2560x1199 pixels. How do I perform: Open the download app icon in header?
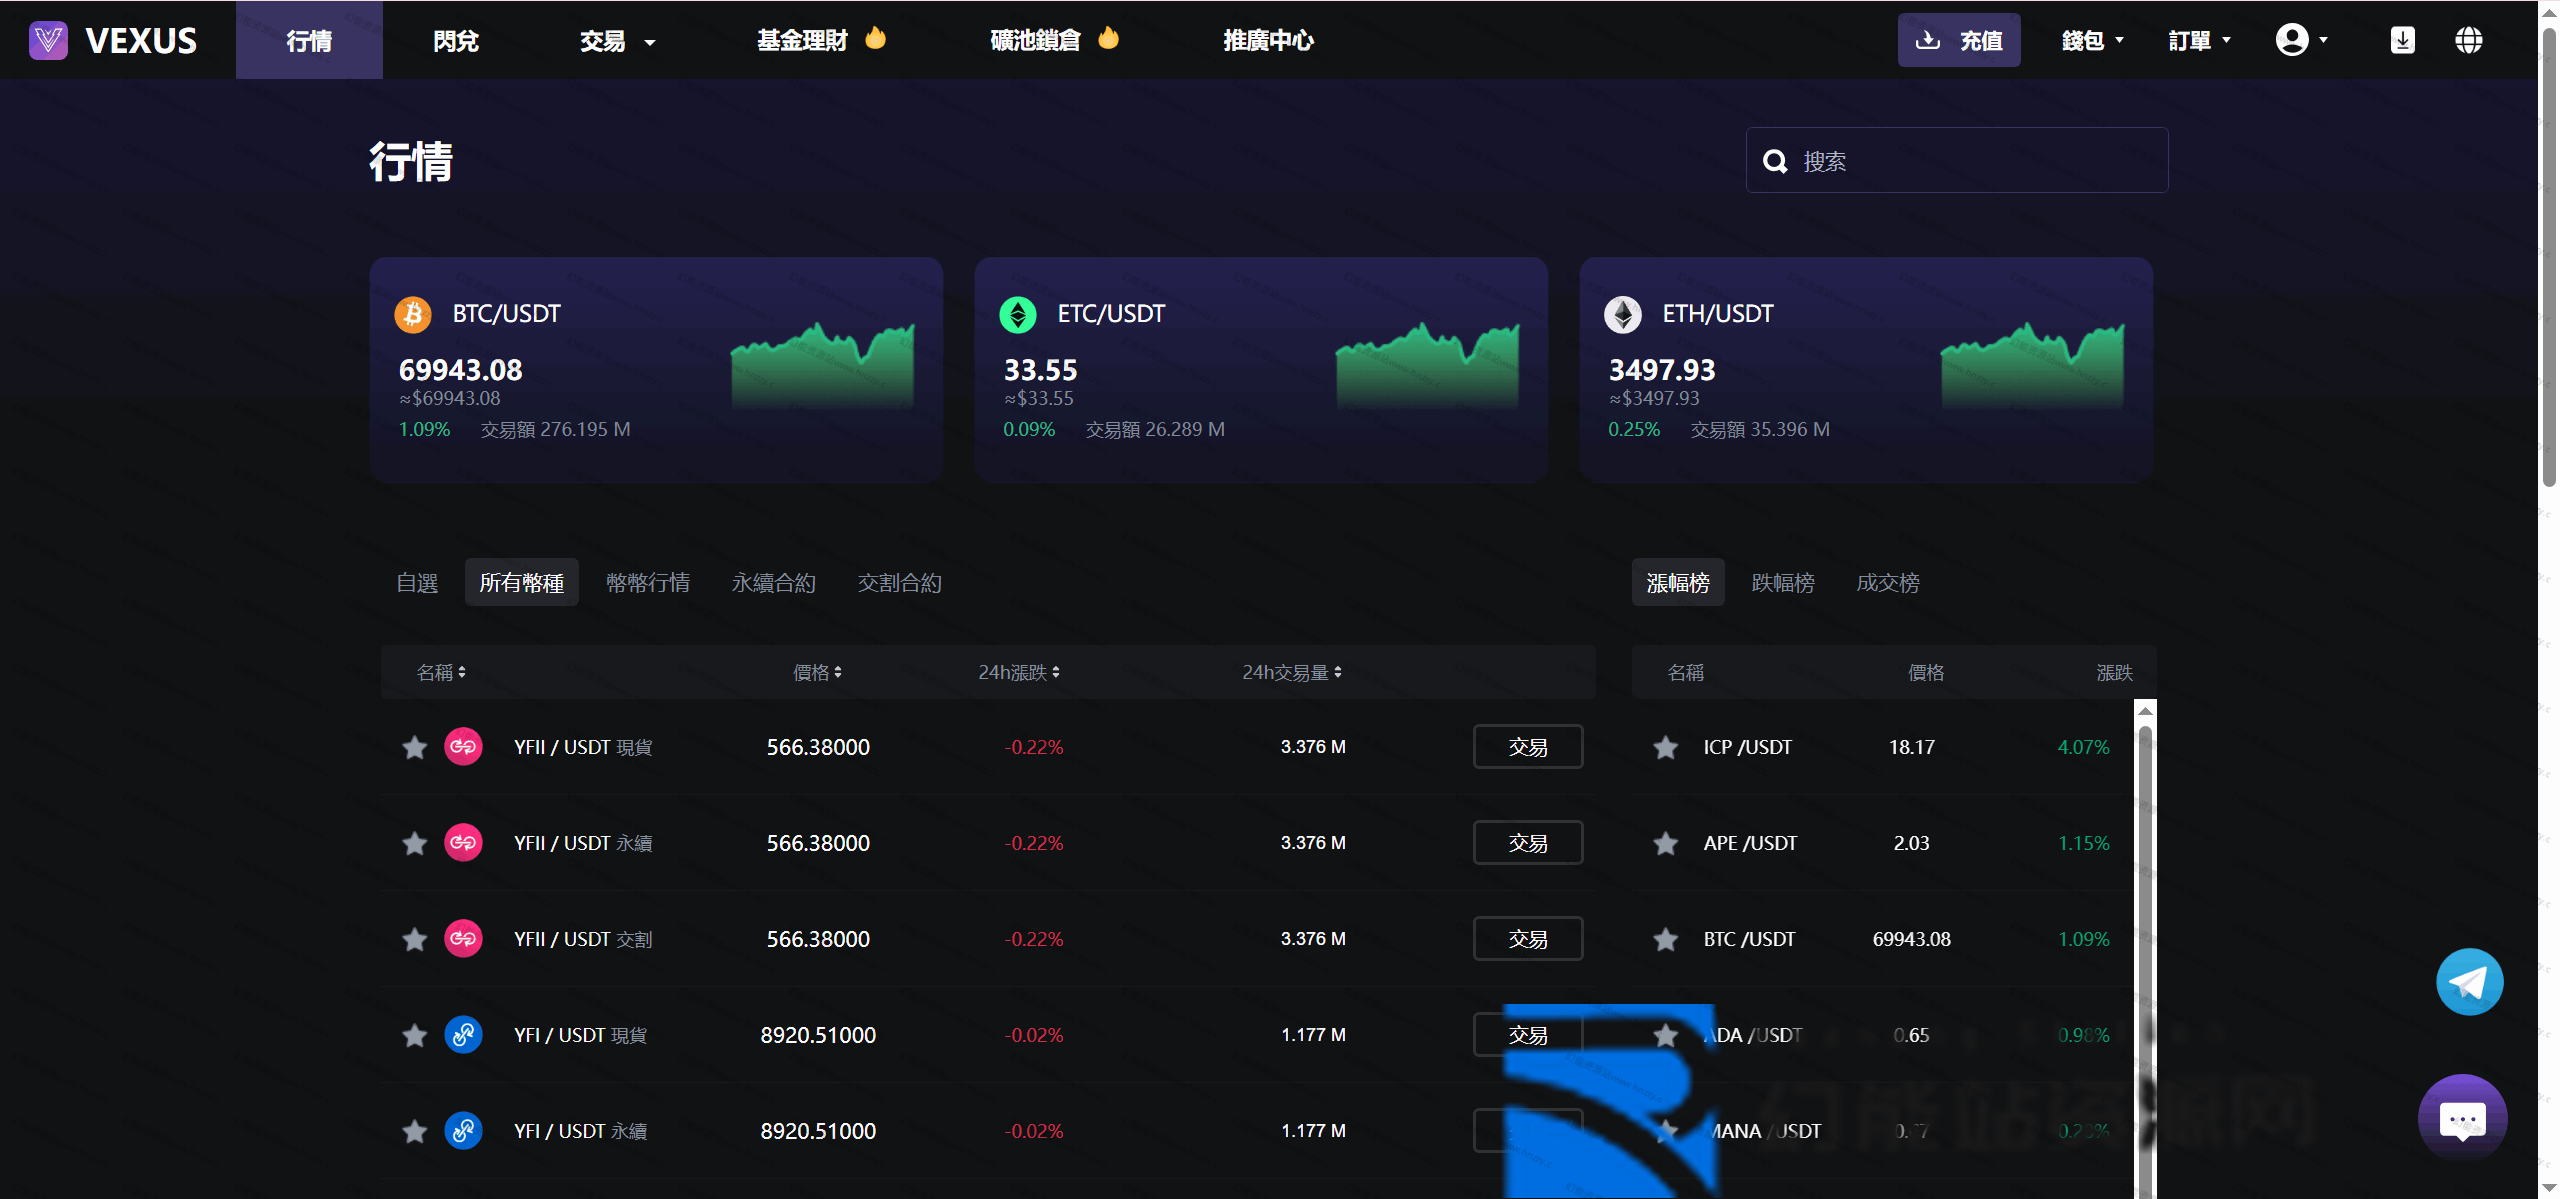[x=2402, y=40]
